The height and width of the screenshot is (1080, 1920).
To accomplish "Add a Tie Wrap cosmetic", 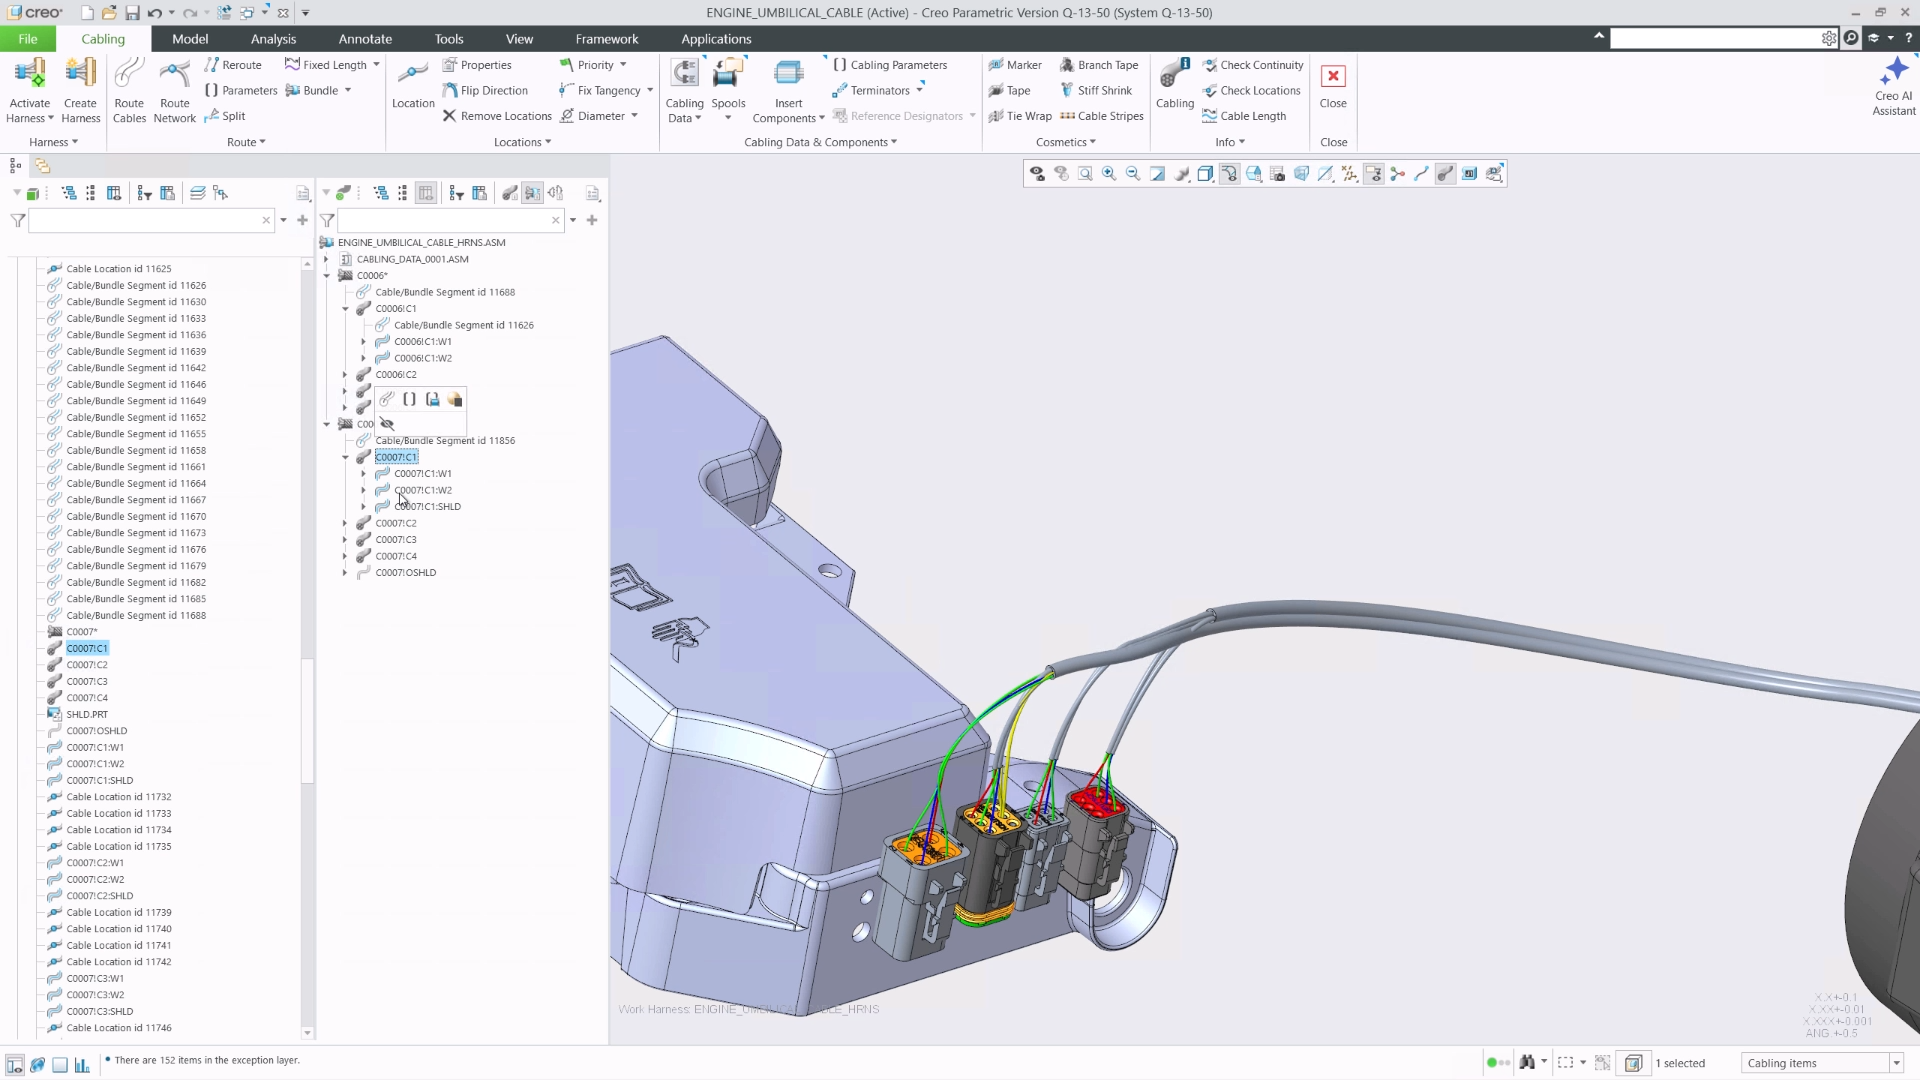I will pos(1020,116).
